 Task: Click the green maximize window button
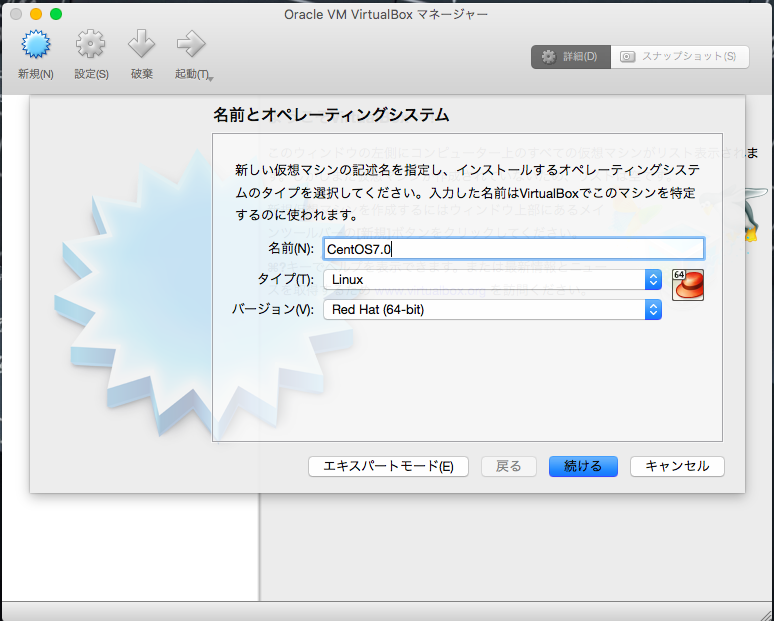56,14
